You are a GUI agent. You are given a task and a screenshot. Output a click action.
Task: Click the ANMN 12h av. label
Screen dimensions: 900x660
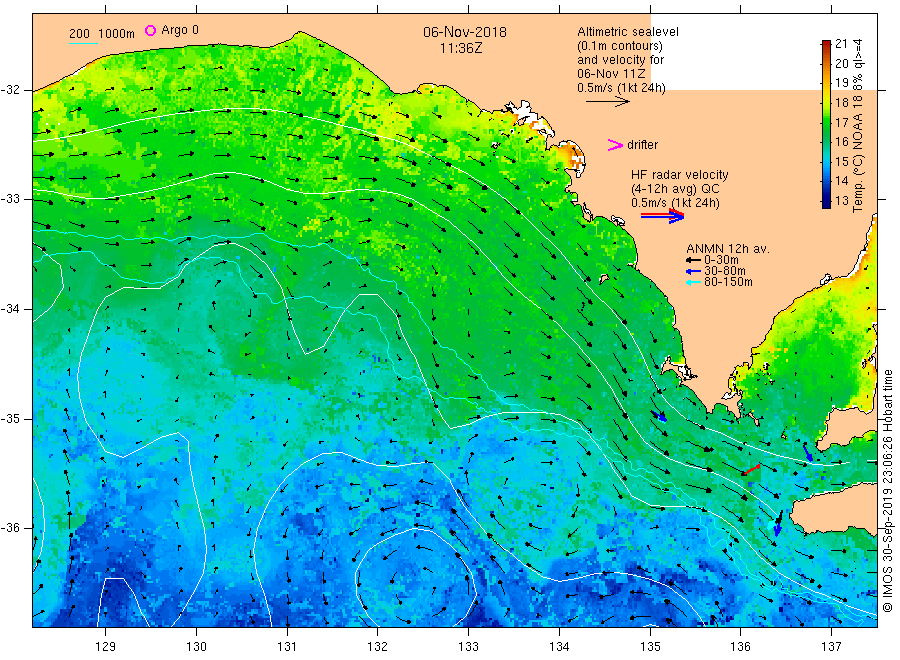[x=728, y=249]
